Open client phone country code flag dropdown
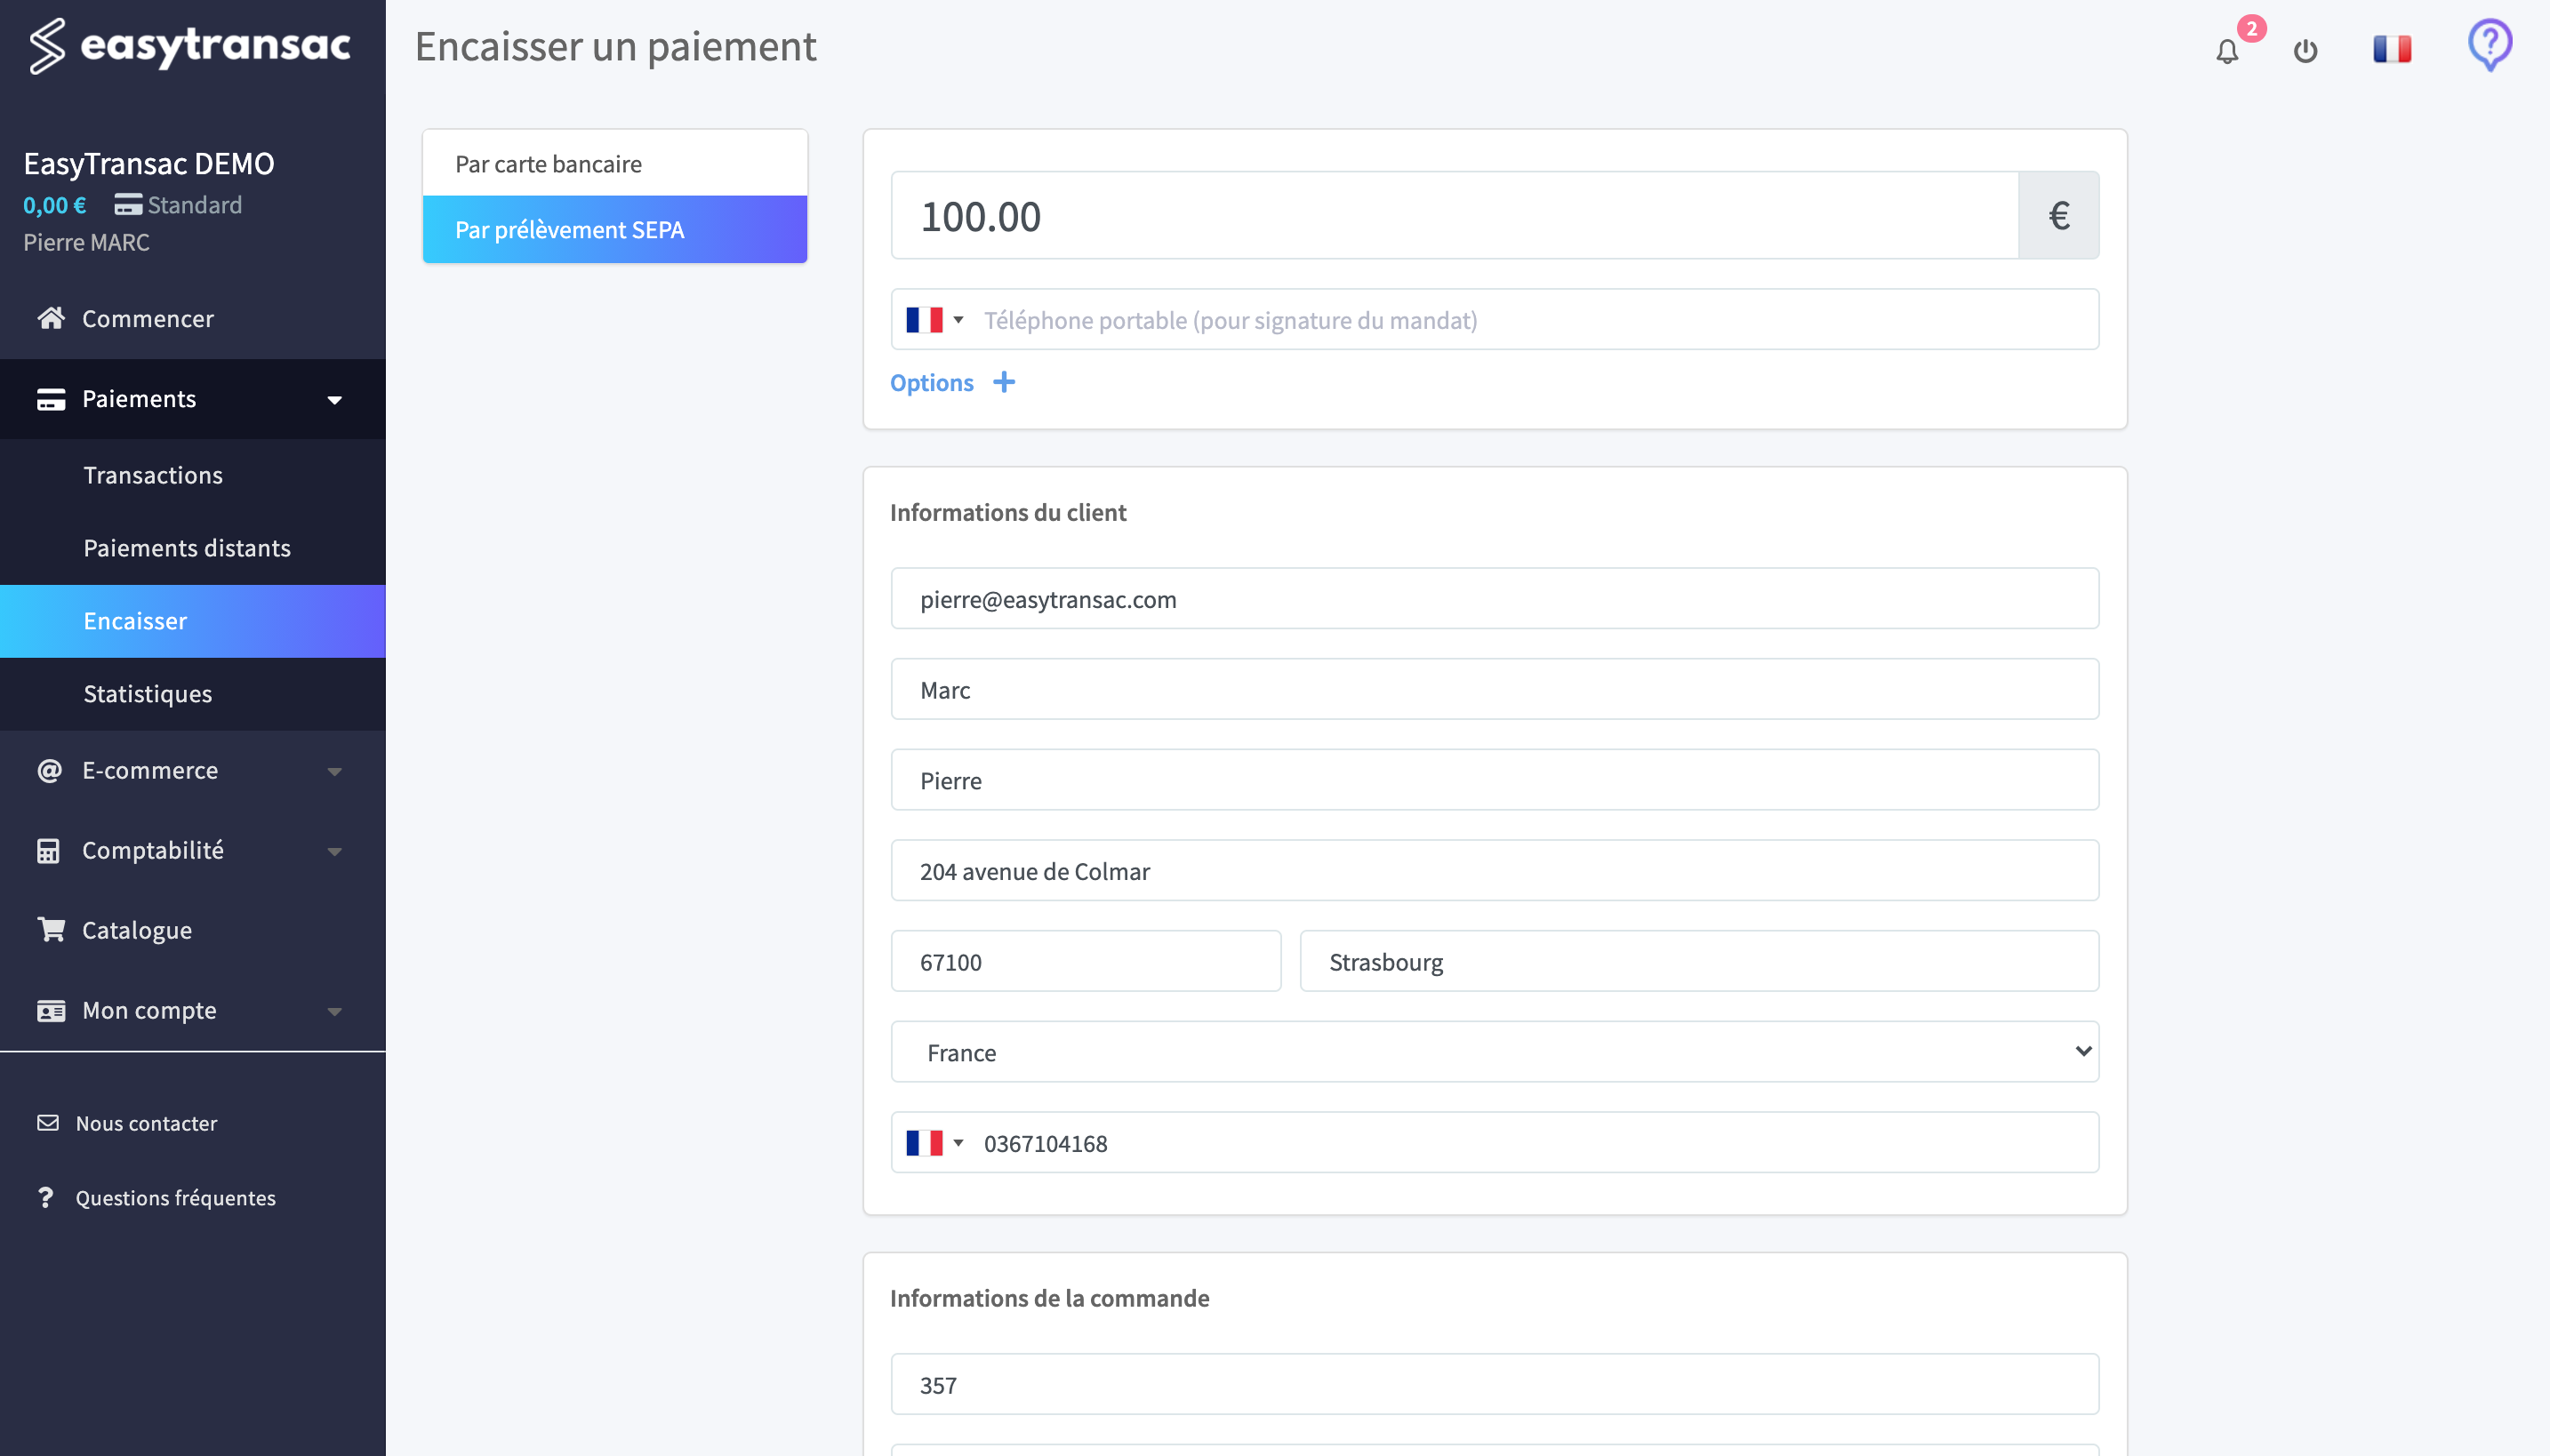 (935, 1142)
